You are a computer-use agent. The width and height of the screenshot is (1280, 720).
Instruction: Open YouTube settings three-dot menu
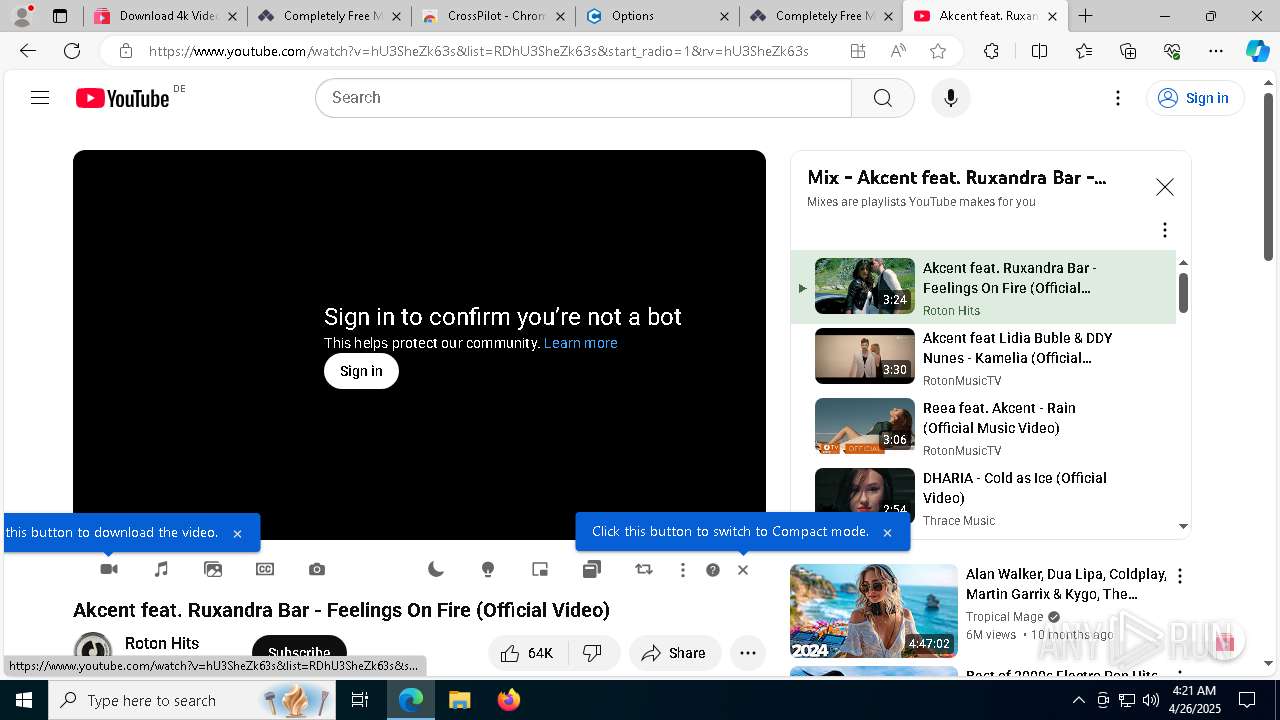[1118, 98]
